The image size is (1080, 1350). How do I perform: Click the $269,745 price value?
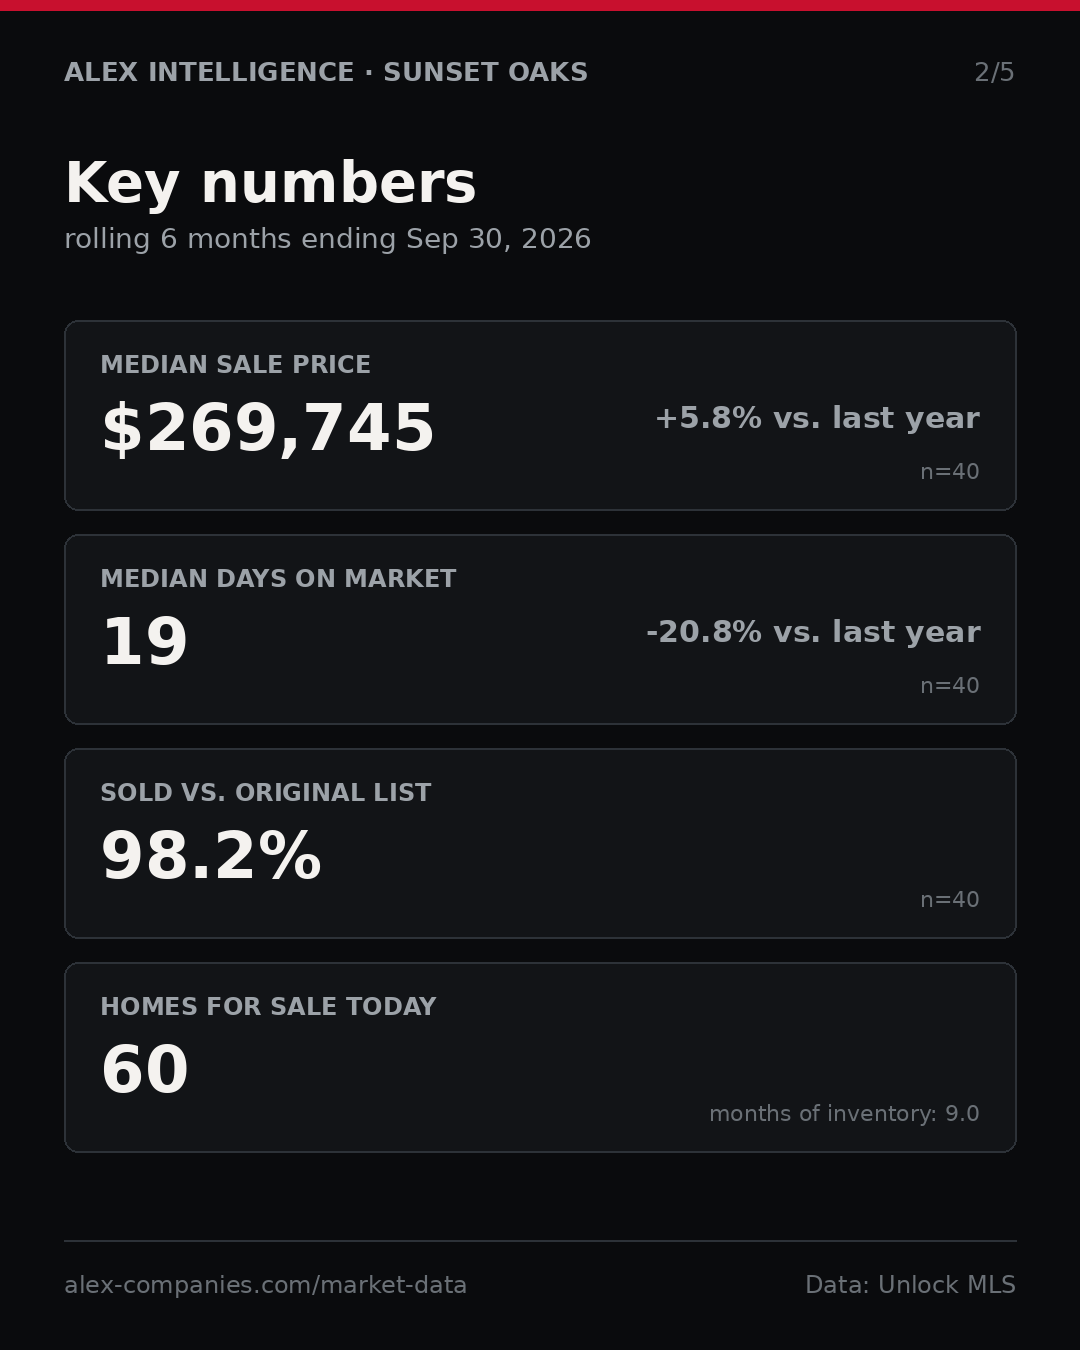coord(267,429)
